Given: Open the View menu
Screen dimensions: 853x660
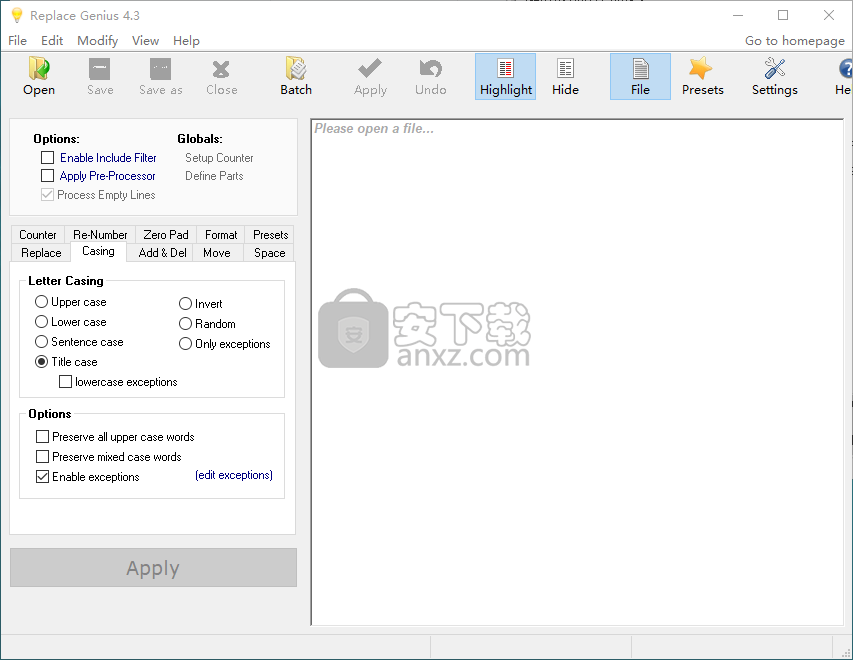Looking at the screenshot, I should pyautogui.click(x=145, y=41).
